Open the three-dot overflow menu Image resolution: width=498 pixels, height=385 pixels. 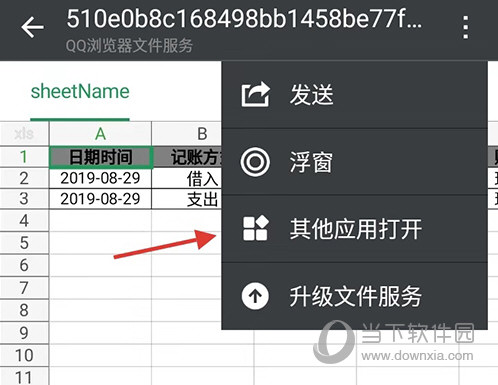466,27
